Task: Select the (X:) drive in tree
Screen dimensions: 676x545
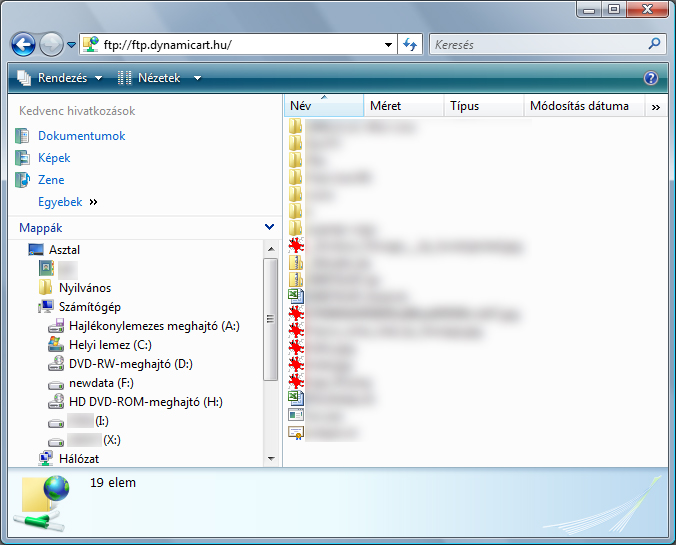Action: (94, 440)
